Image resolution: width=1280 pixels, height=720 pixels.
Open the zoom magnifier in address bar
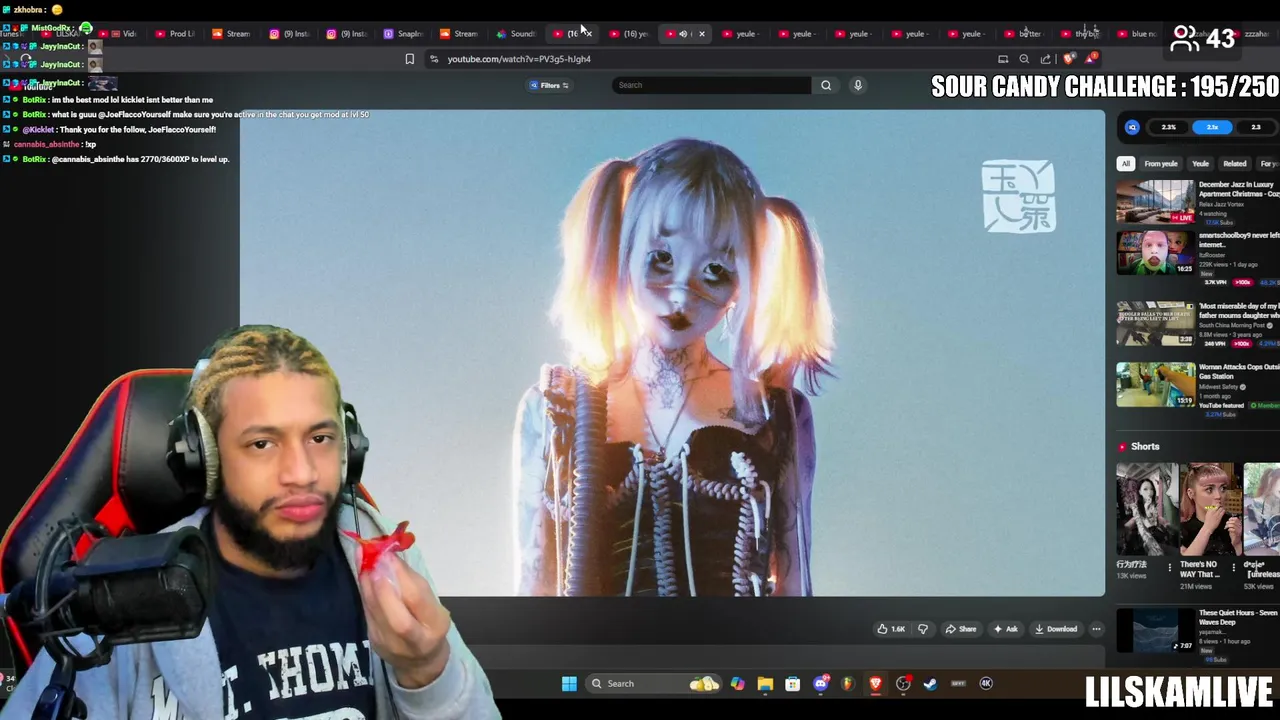[1024, 59]
